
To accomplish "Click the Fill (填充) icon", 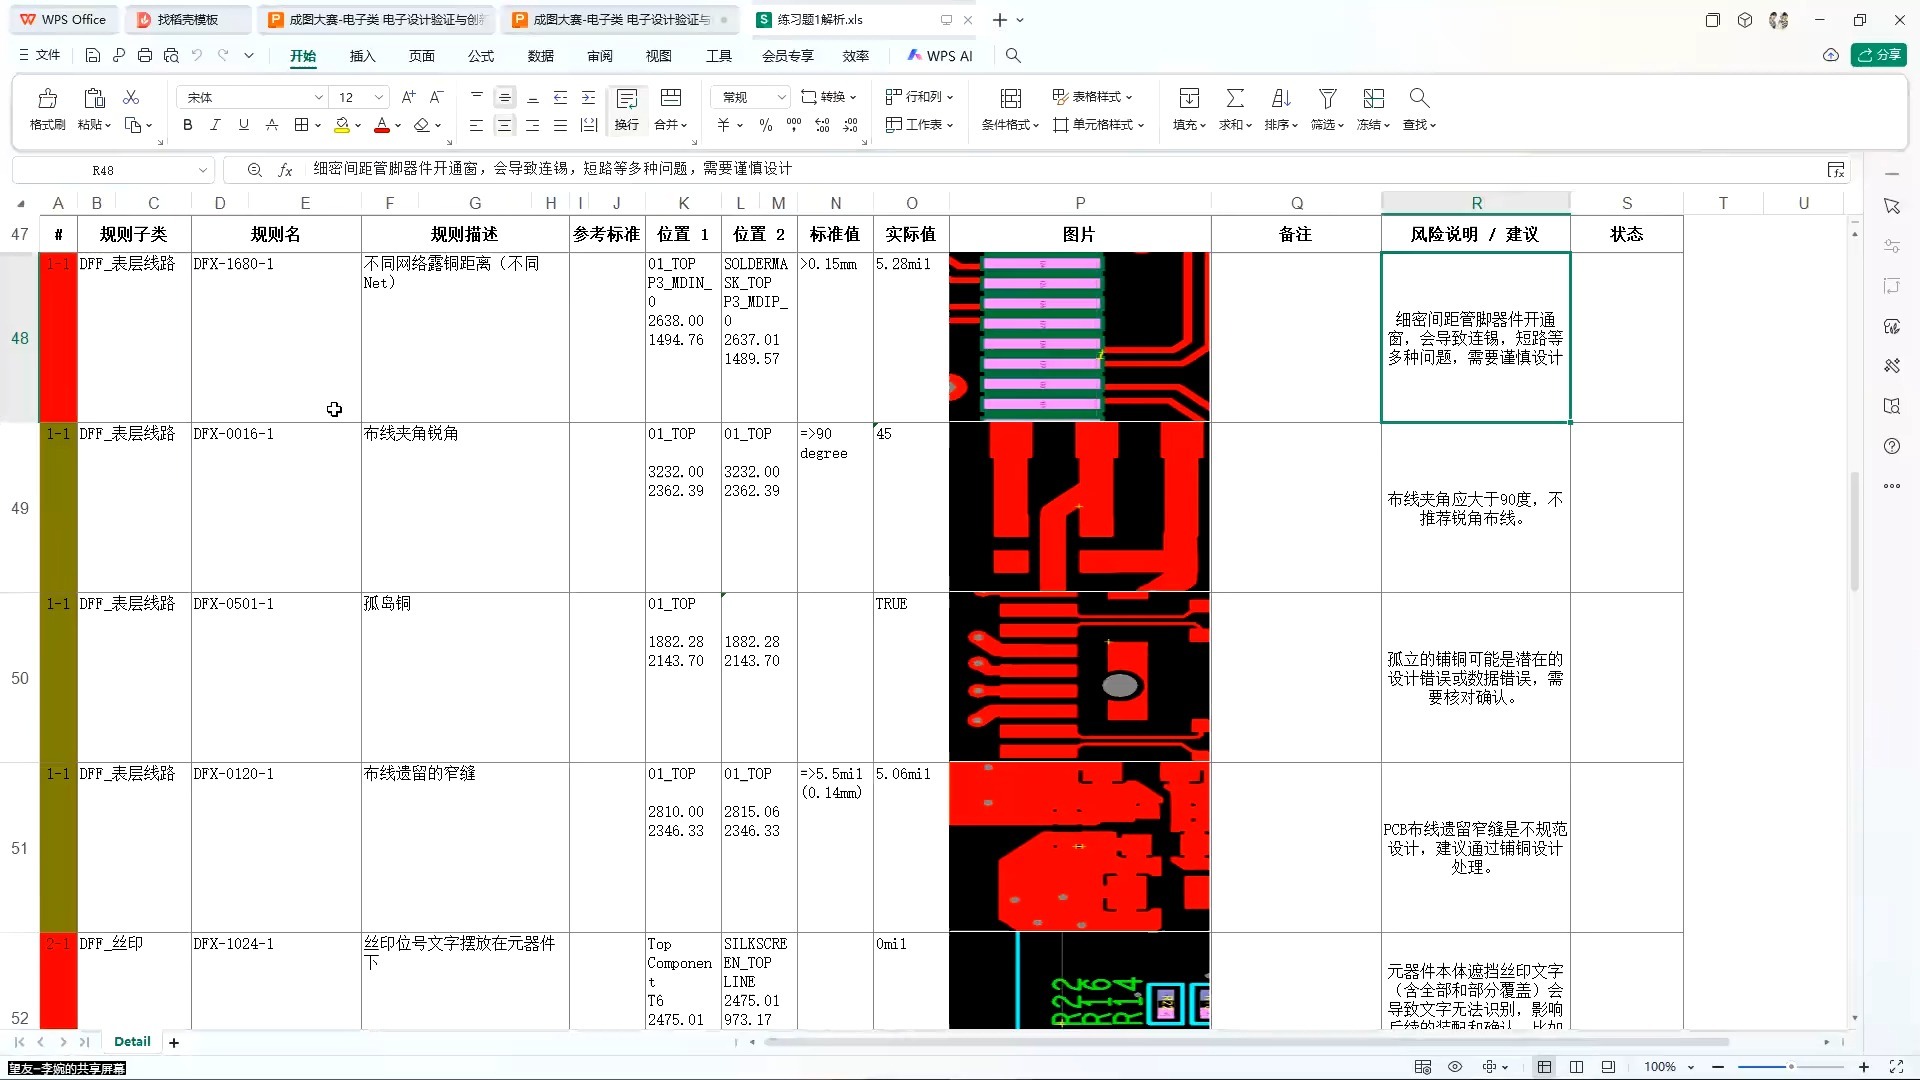I will click(1189, 98).
